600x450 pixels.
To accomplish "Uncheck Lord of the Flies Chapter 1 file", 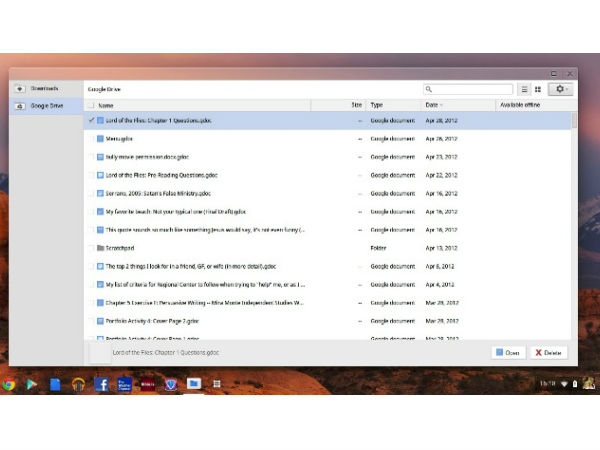I will pyautogui.click(x=91, y=120).
